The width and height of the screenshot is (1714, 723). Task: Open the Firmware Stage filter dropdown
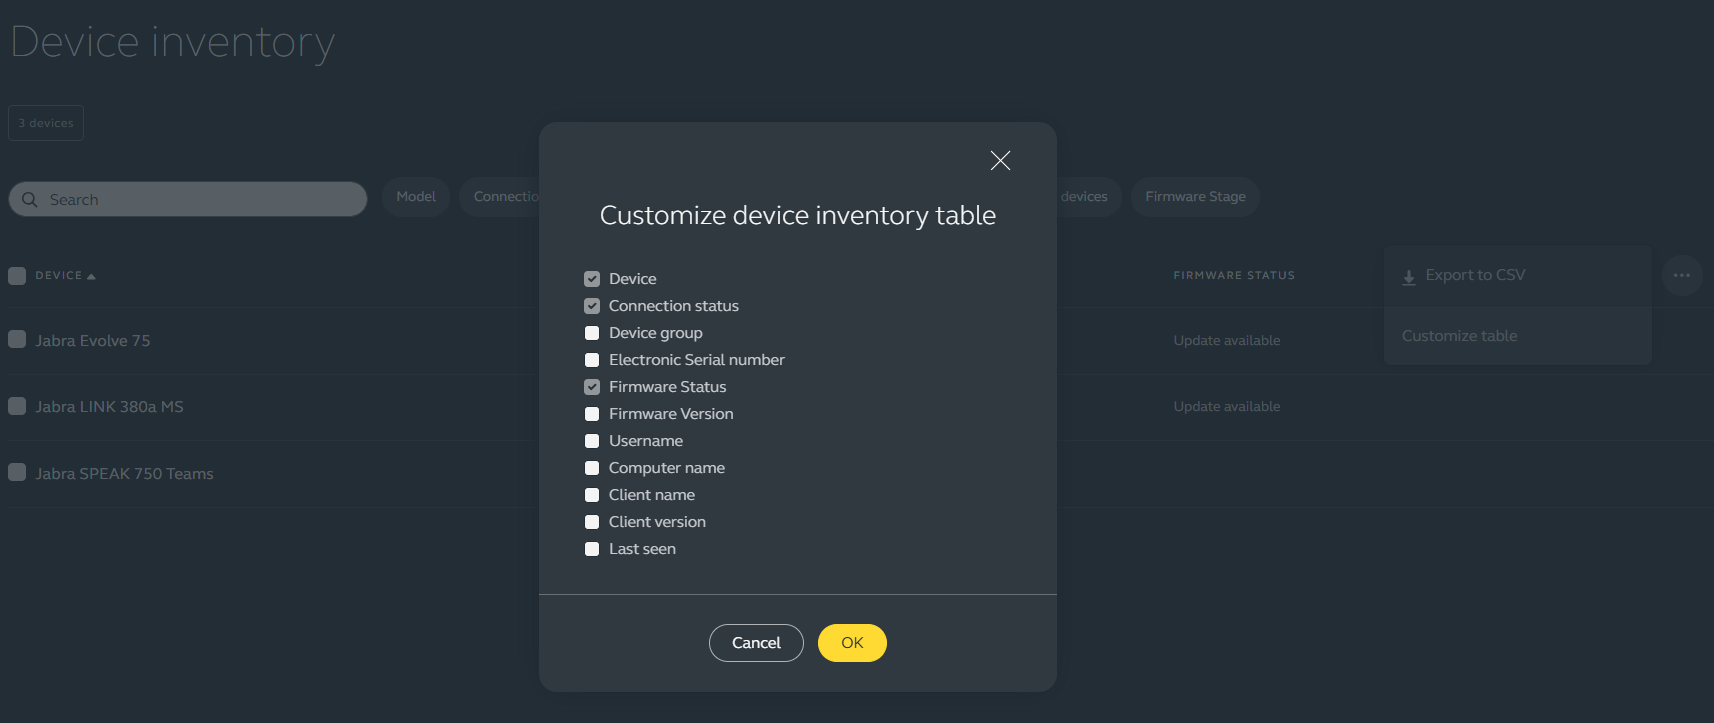pyautogui.click(x=1195, y=197)
